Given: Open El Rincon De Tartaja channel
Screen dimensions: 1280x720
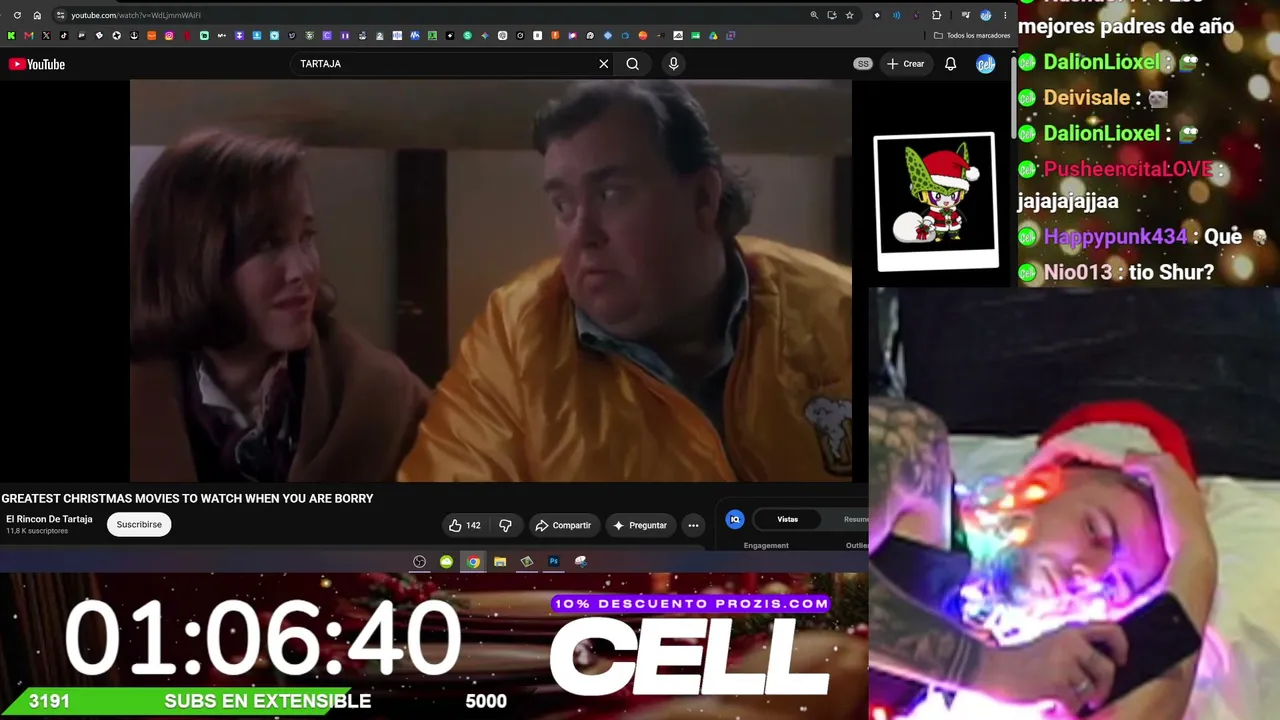Looking at the screenshot, I should [49, 519].
